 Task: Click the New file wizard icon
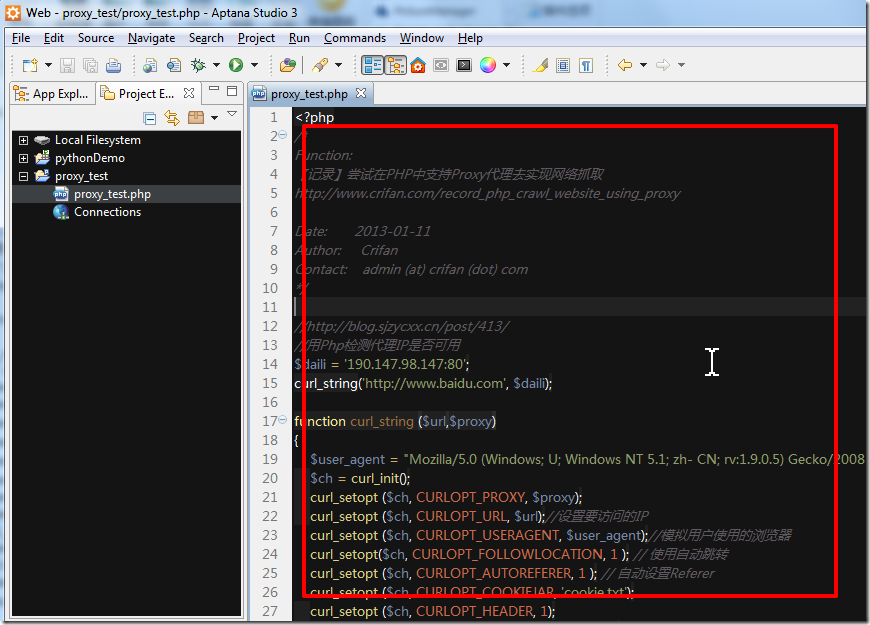[30, 65]
